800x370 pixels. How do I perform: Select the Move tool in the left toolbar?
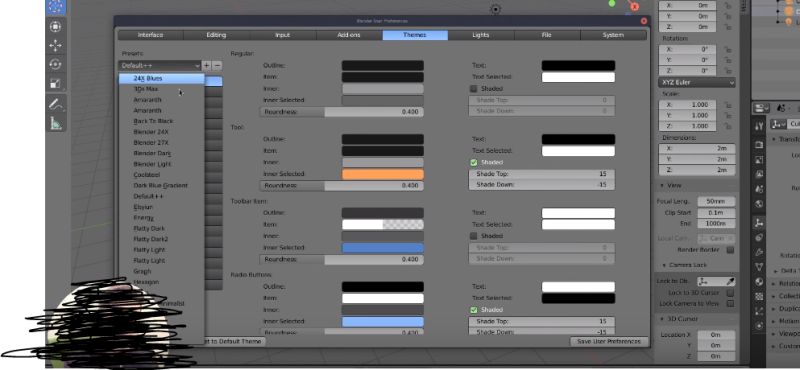coord(55,45)
